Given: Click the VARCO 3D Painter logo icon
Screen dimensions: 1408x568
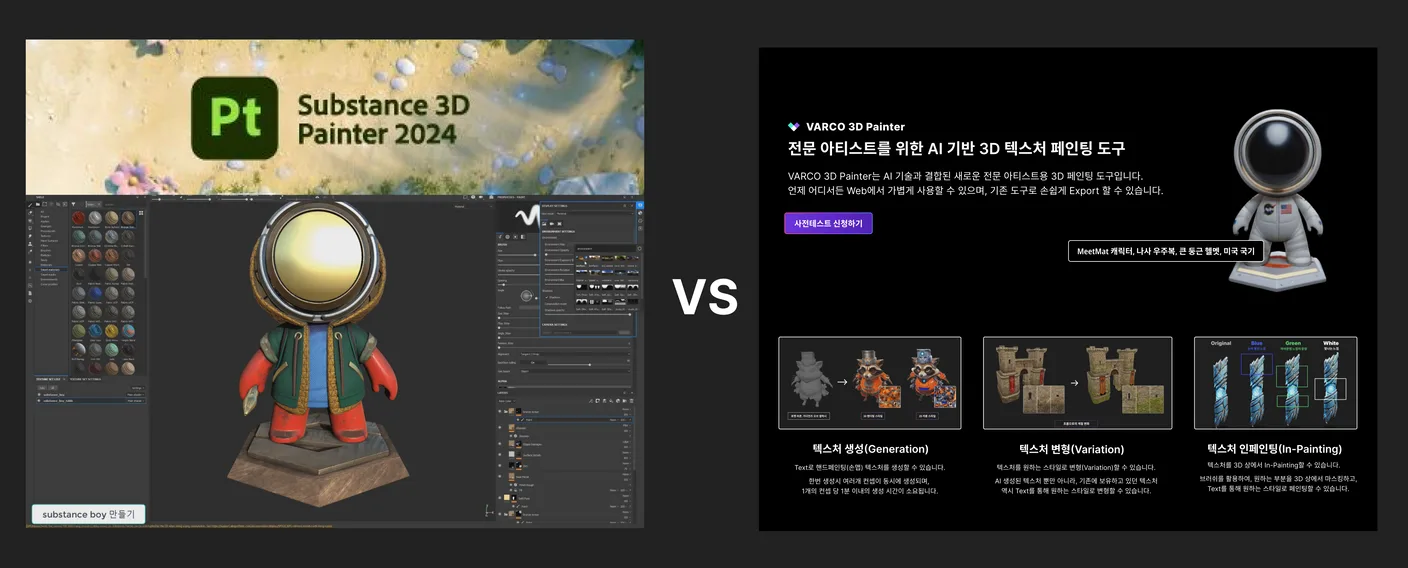Looking at the screenshot, I should click(x=794, y=127).
